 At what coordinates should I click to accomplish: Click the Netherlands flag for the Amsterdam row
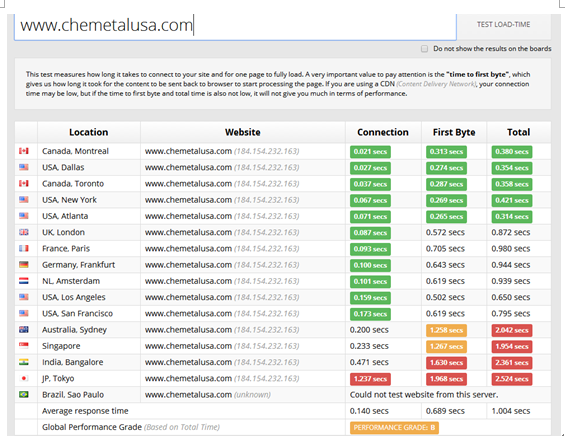[24, 281]
